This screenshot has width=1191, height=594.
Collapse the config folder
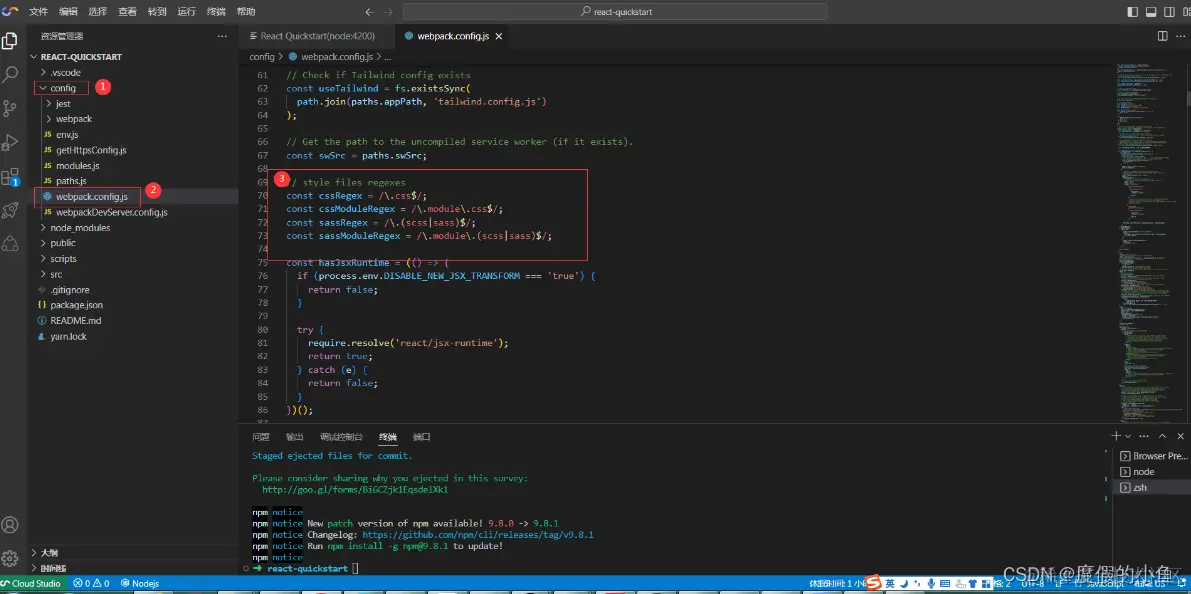coord(62,88)
